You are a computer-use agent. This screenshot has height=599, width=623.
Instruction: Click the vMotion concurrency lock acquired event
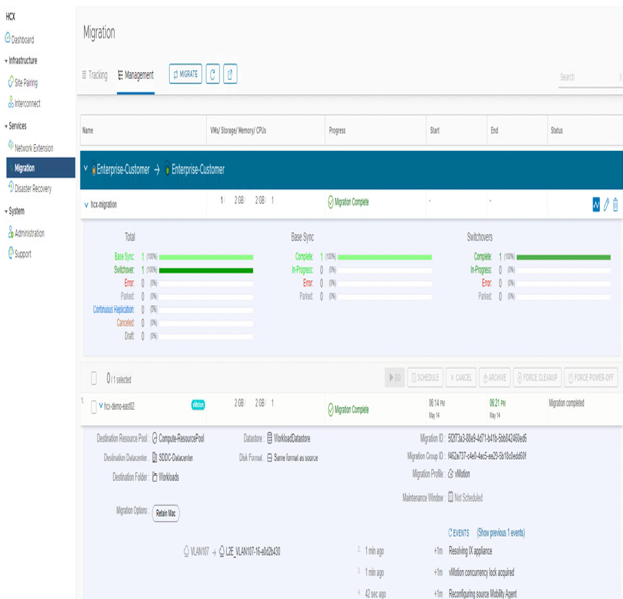(x=481, y=572)
